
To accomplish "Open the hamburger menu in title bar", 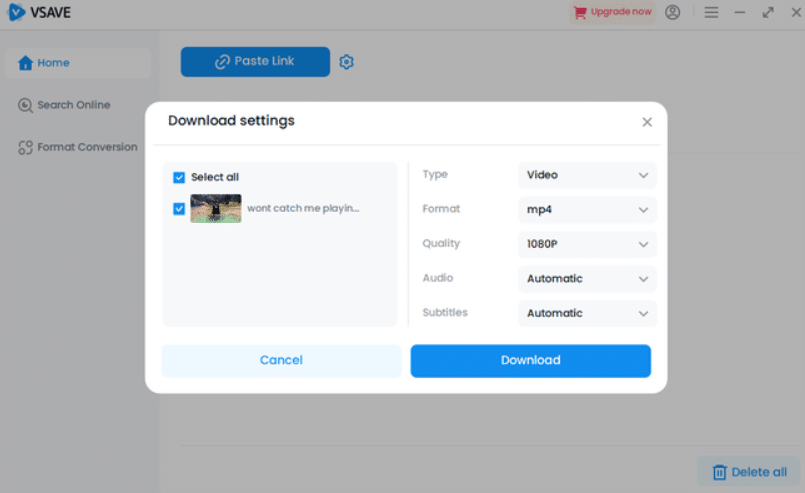I will tap(711, 12).
